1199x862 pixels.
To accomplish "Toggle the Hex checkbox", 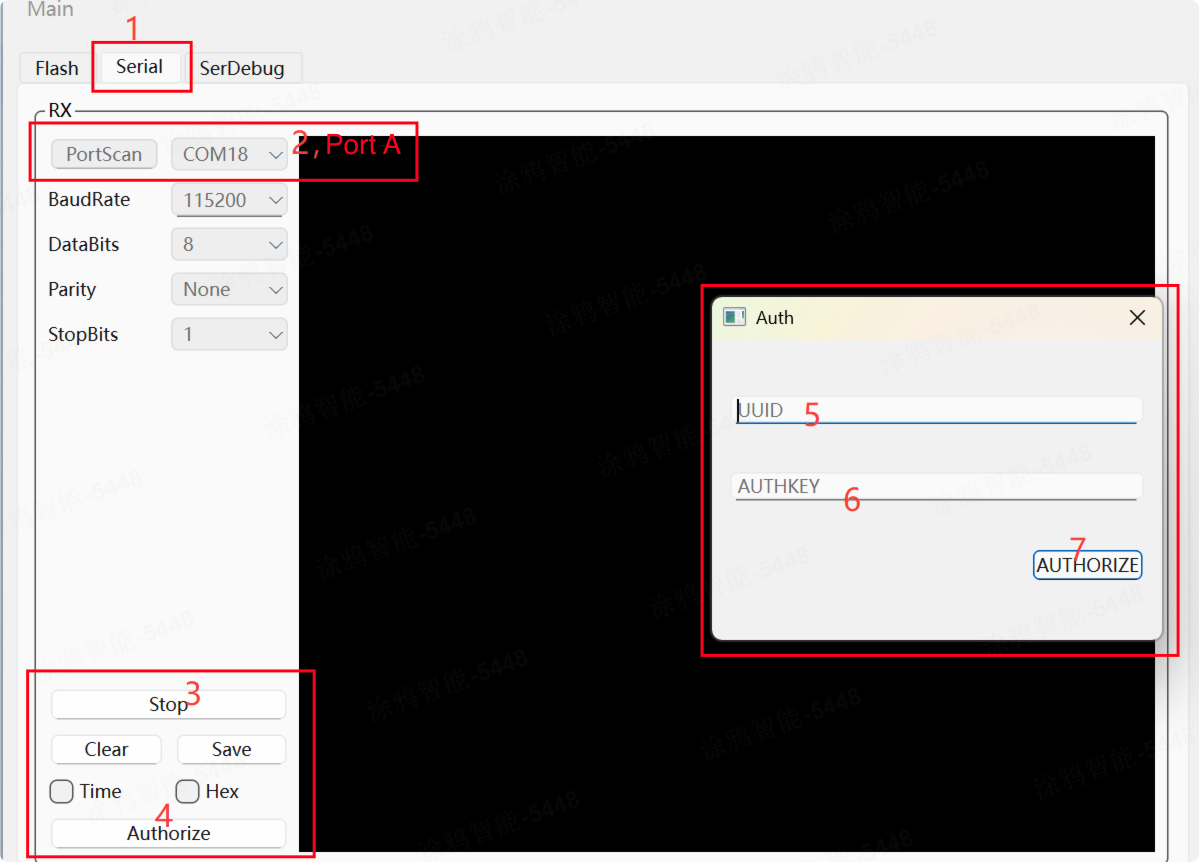I will pyautogui.click(x=187, y=792).
